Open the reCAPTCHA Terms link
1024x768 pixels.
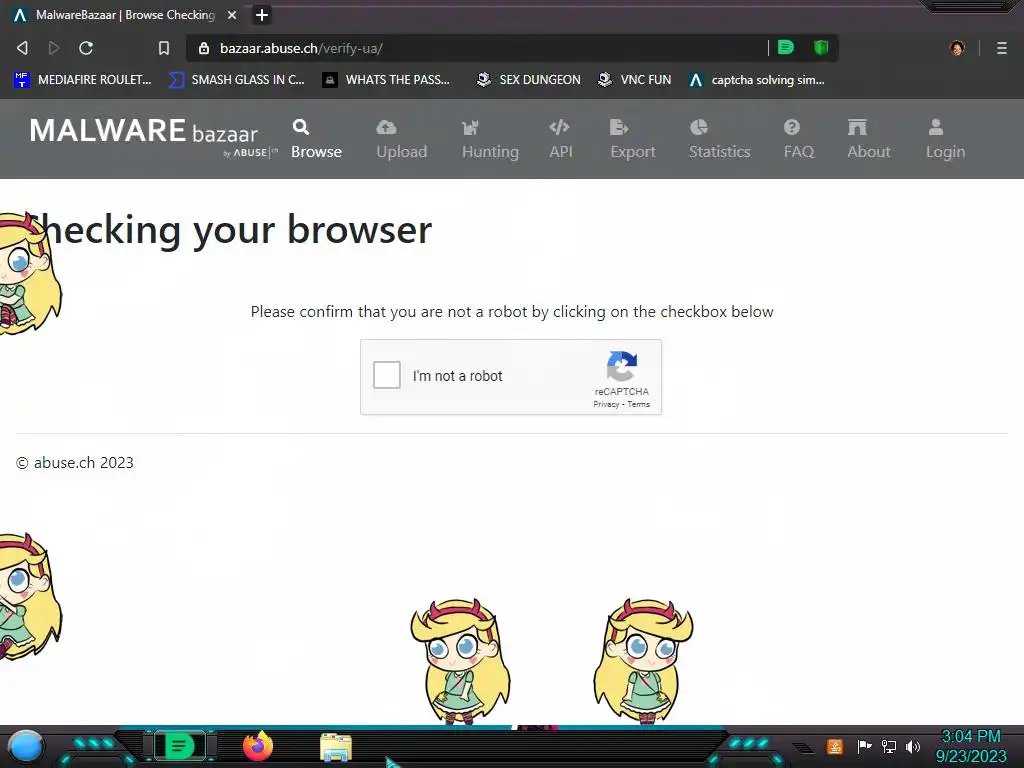[639, 404]
